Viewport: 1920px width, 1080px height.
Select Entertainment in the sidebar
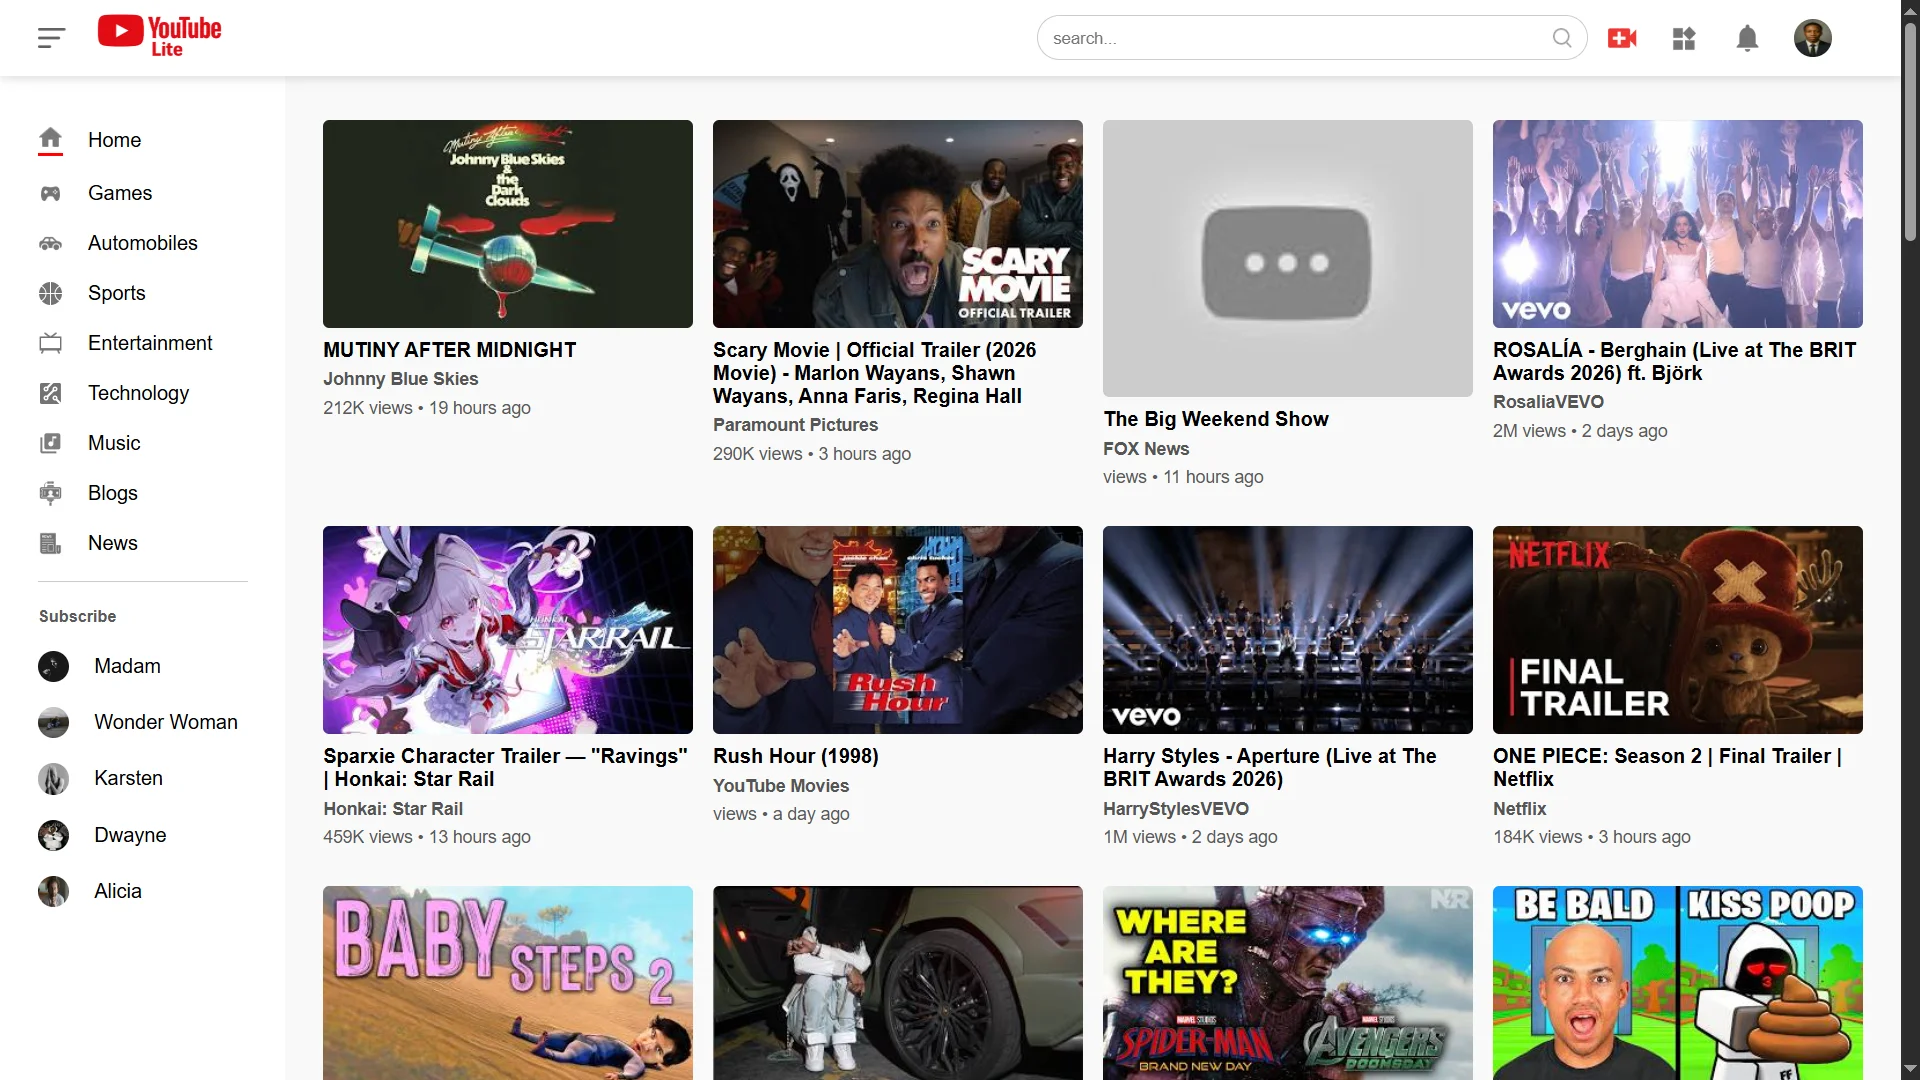(150, 343)
